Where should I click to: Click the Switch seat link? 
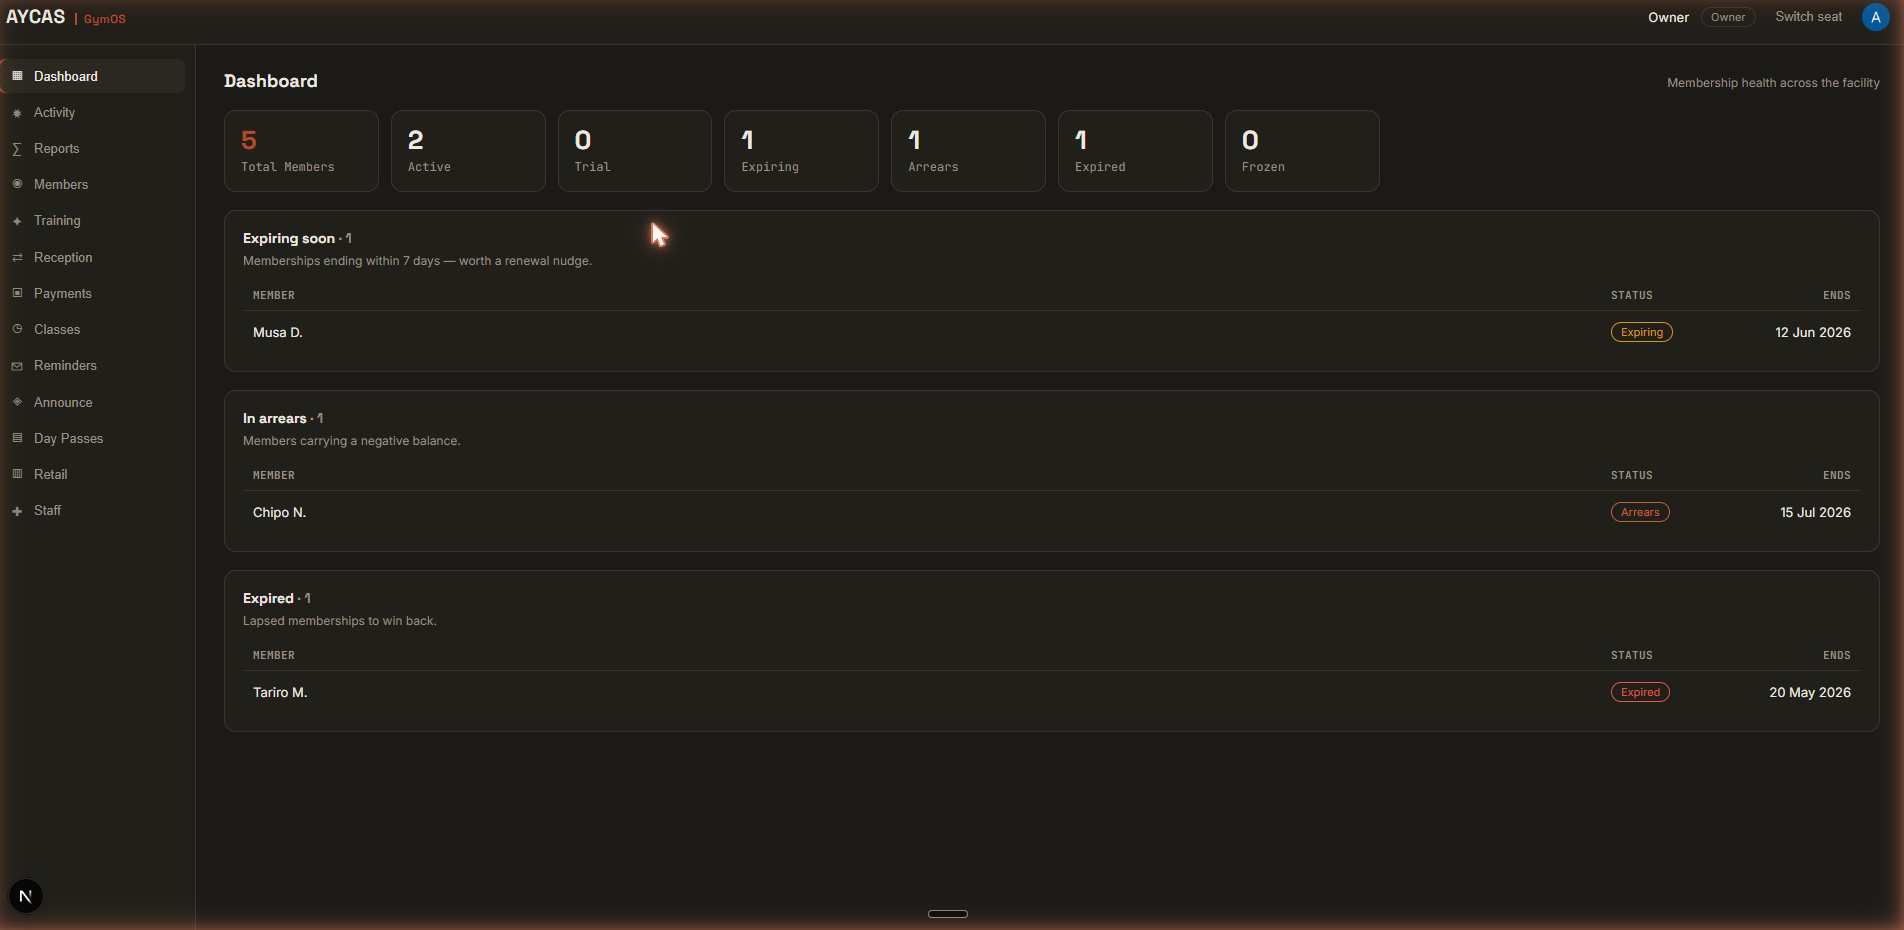1808,17
